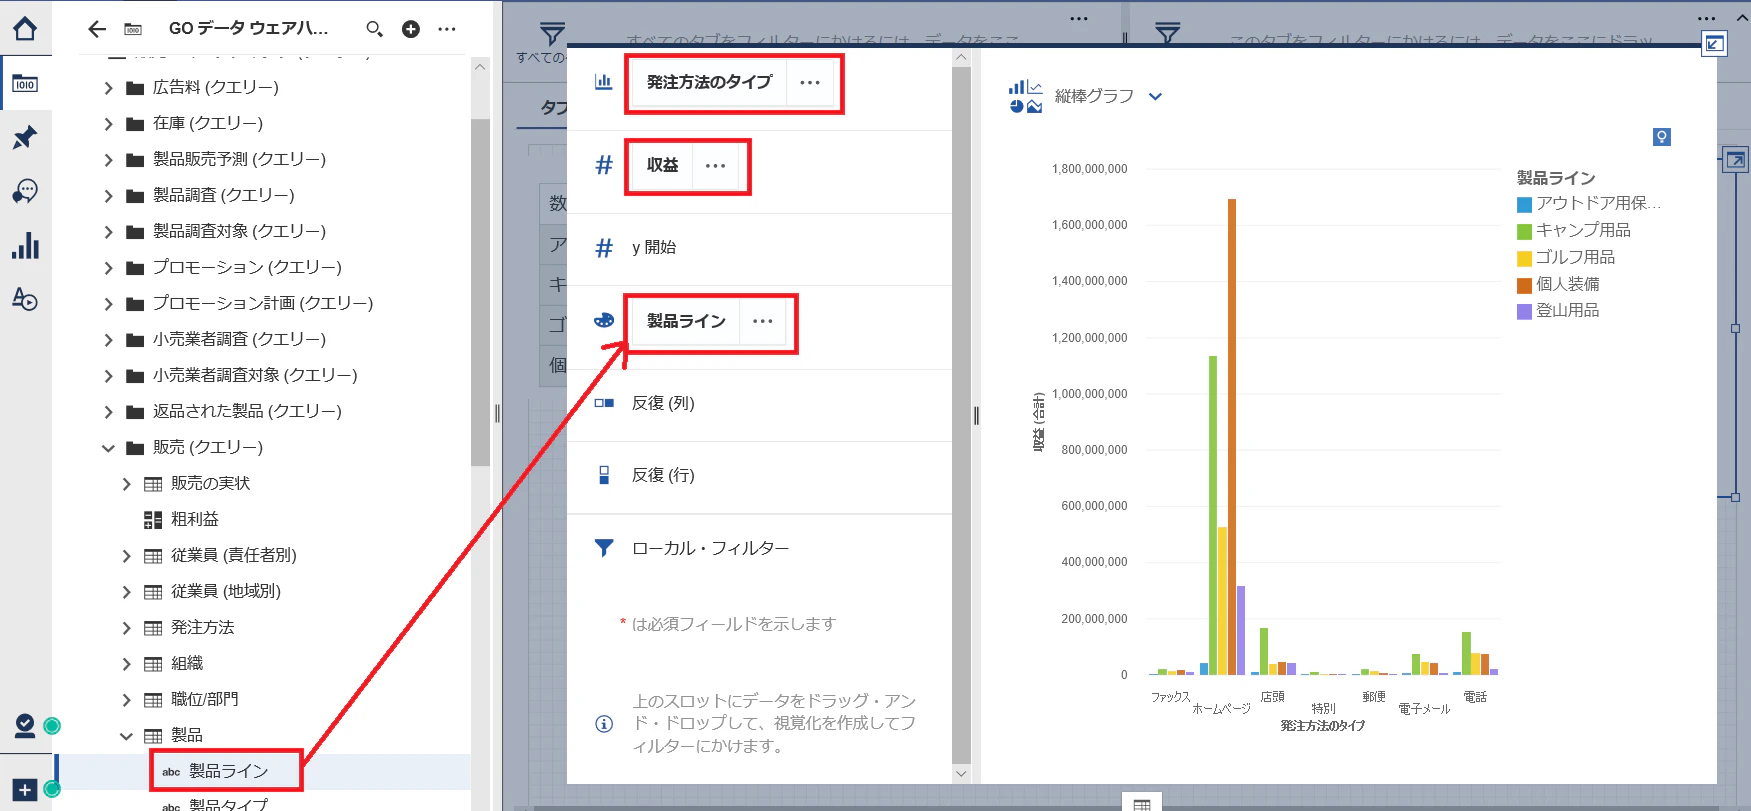Click the 反復 (列) slot

point(759,403)
